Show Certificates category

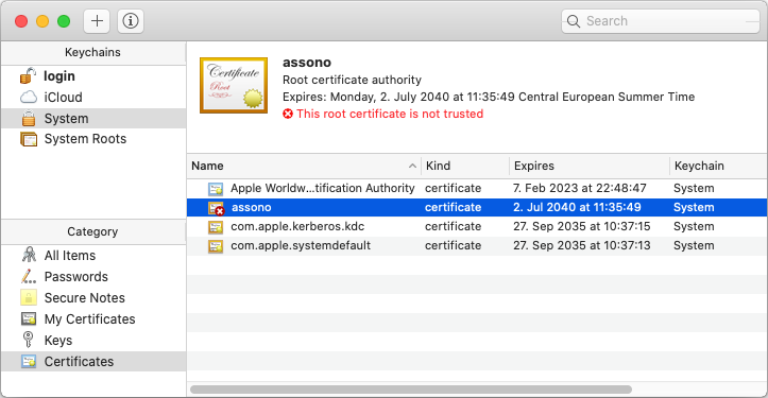coord(94,361)
